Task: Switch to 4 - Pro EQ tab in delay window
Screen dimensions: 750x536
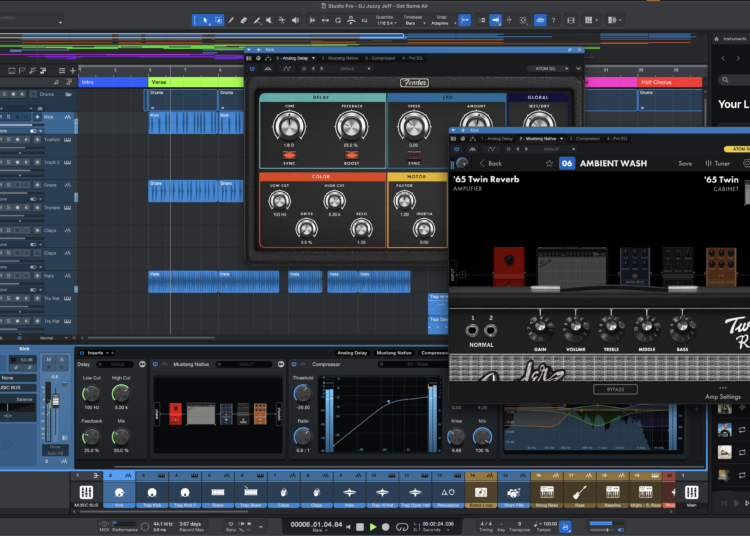Action: pyautogui.click(x=412, y=58)
